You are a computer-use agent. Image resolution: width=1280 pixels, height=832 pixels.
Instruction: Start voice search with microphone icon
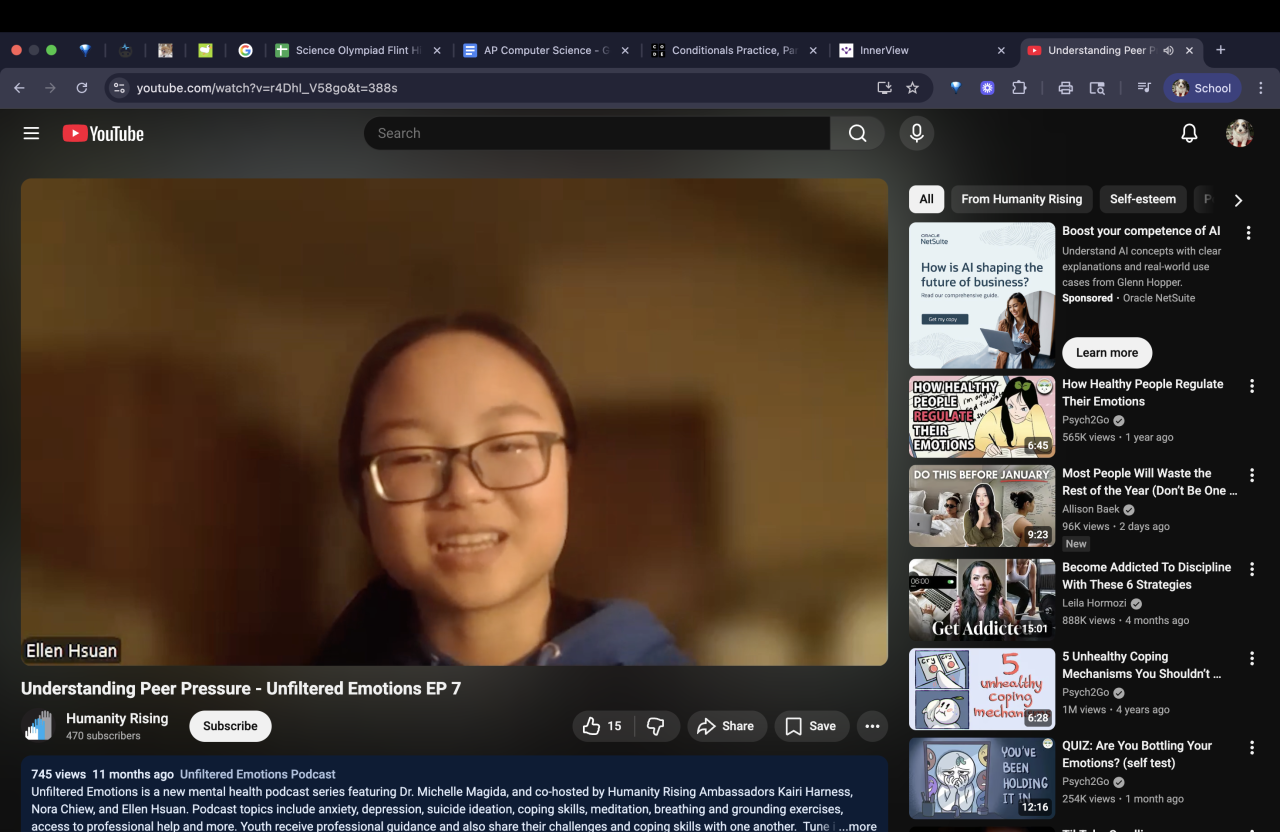click(916, 133)
